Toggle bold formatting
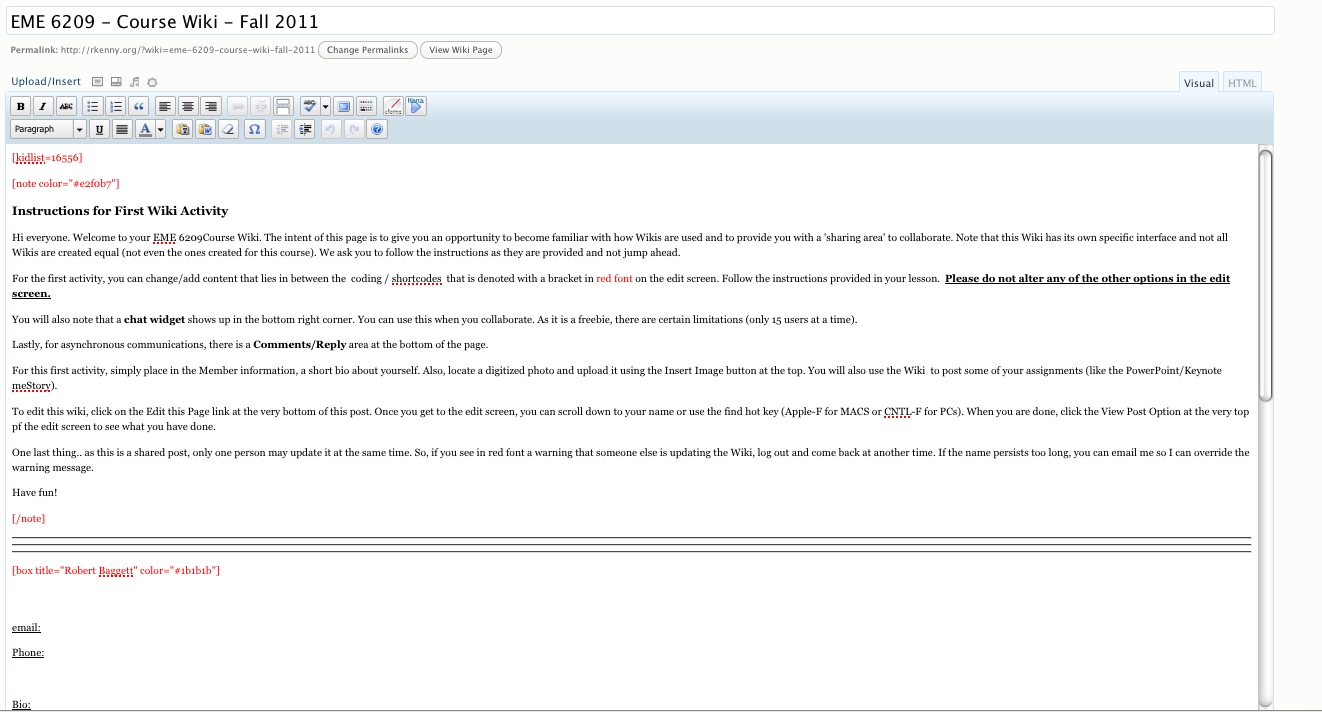The height and width of the screenshot is (712, 1322). pos(21,106)
